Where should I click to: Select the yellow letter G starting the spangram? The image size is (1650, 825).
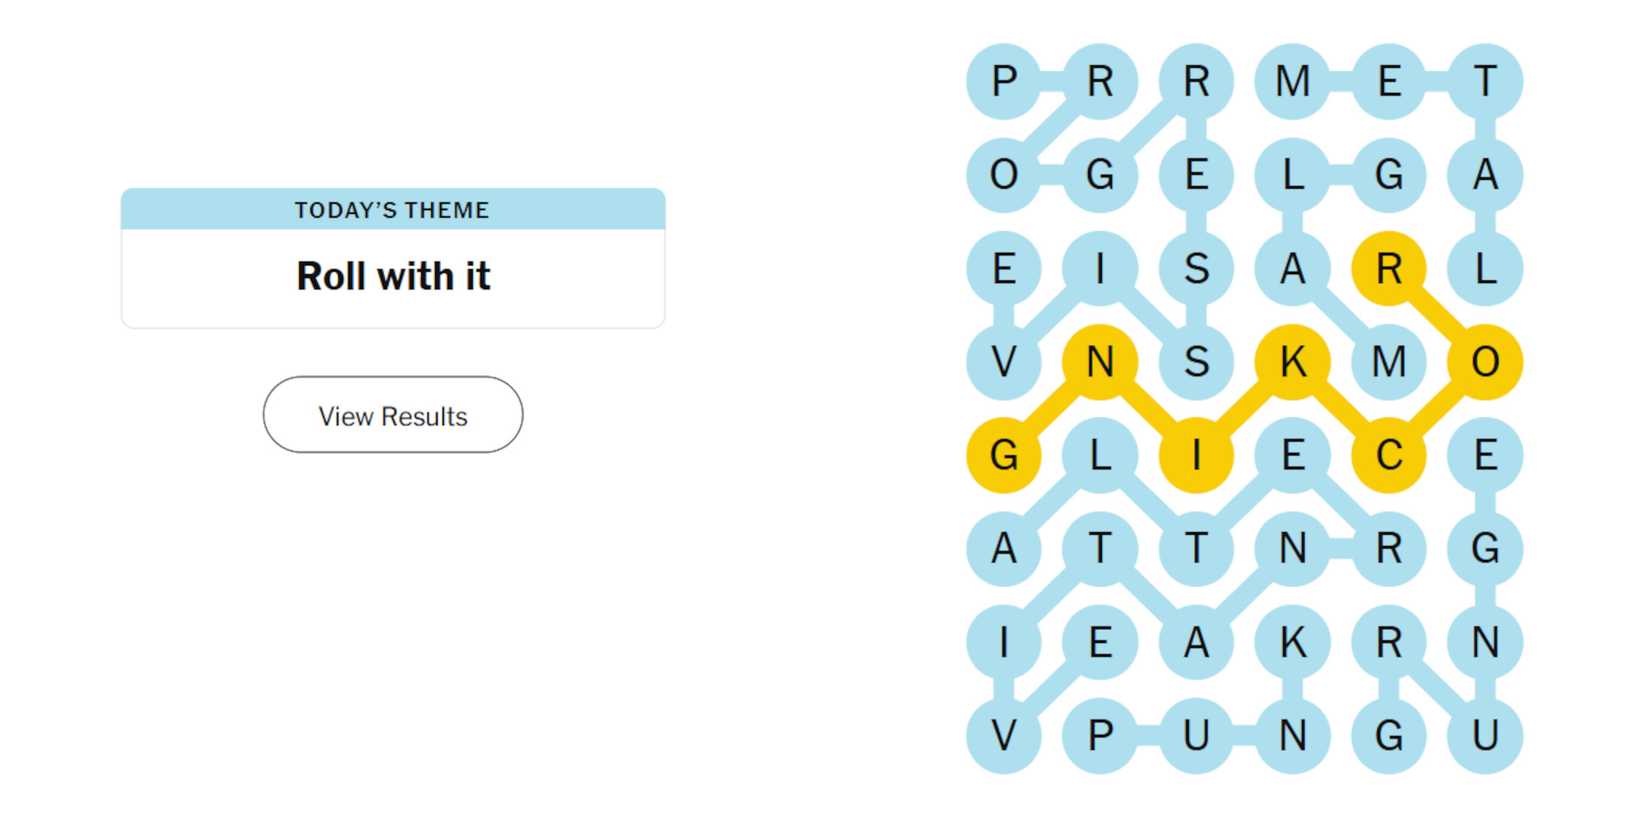[x=1005, y=456]
